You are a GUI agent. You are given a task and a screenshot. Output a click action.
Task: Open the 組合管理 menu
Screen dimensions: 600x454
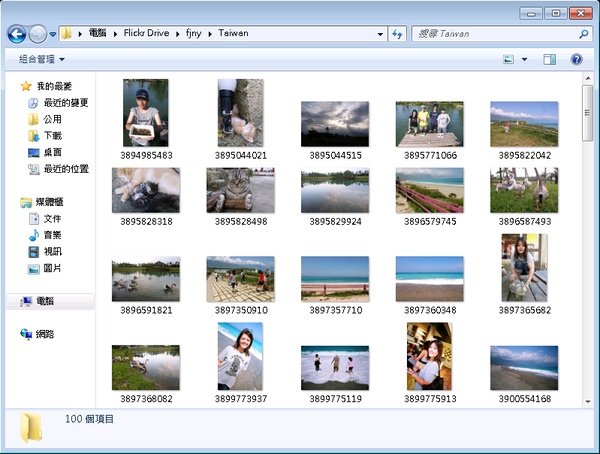[41, 59]
